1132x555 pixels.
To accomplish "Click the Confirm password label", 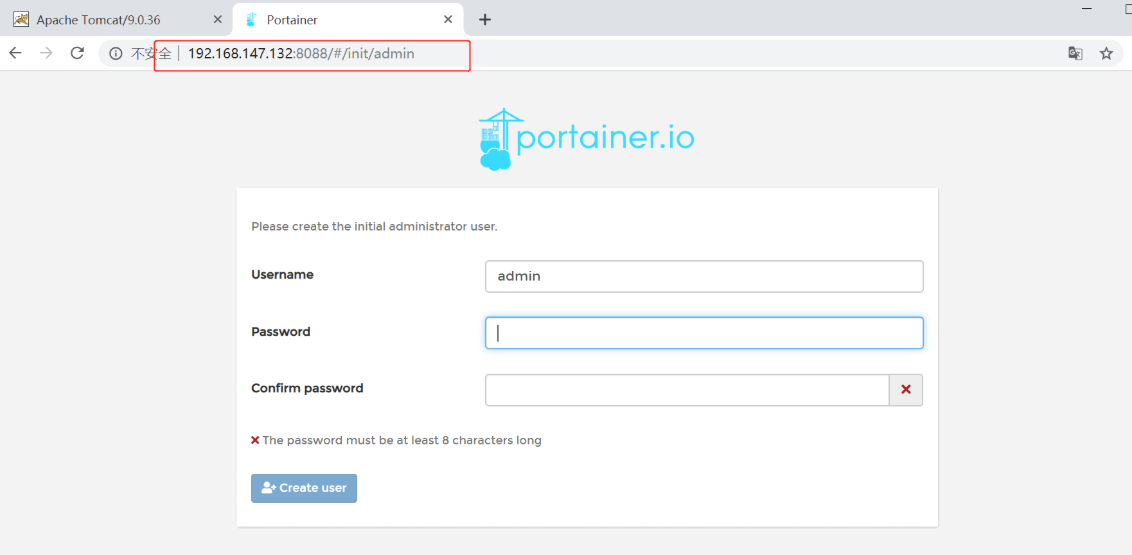I will pos(308,388).
